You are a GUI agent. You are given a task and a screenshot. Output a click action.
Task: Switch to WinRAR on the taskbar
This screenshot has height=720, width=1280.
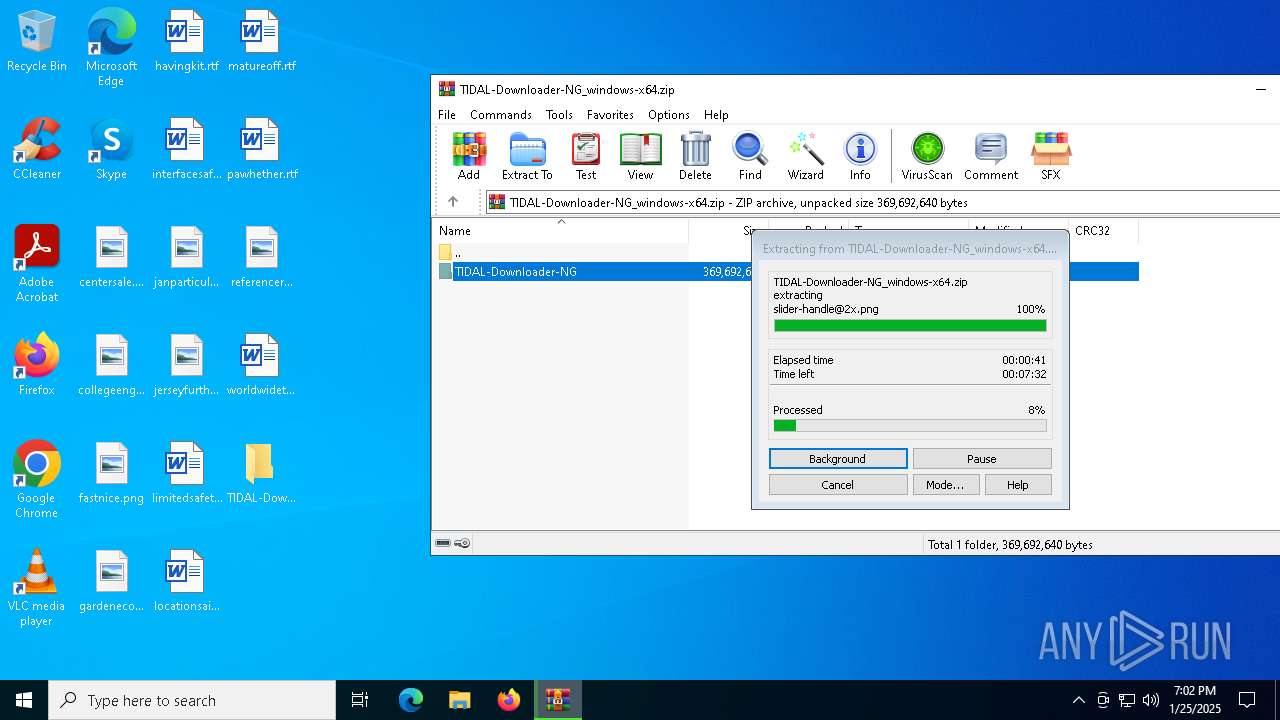[x=557, y=700]
